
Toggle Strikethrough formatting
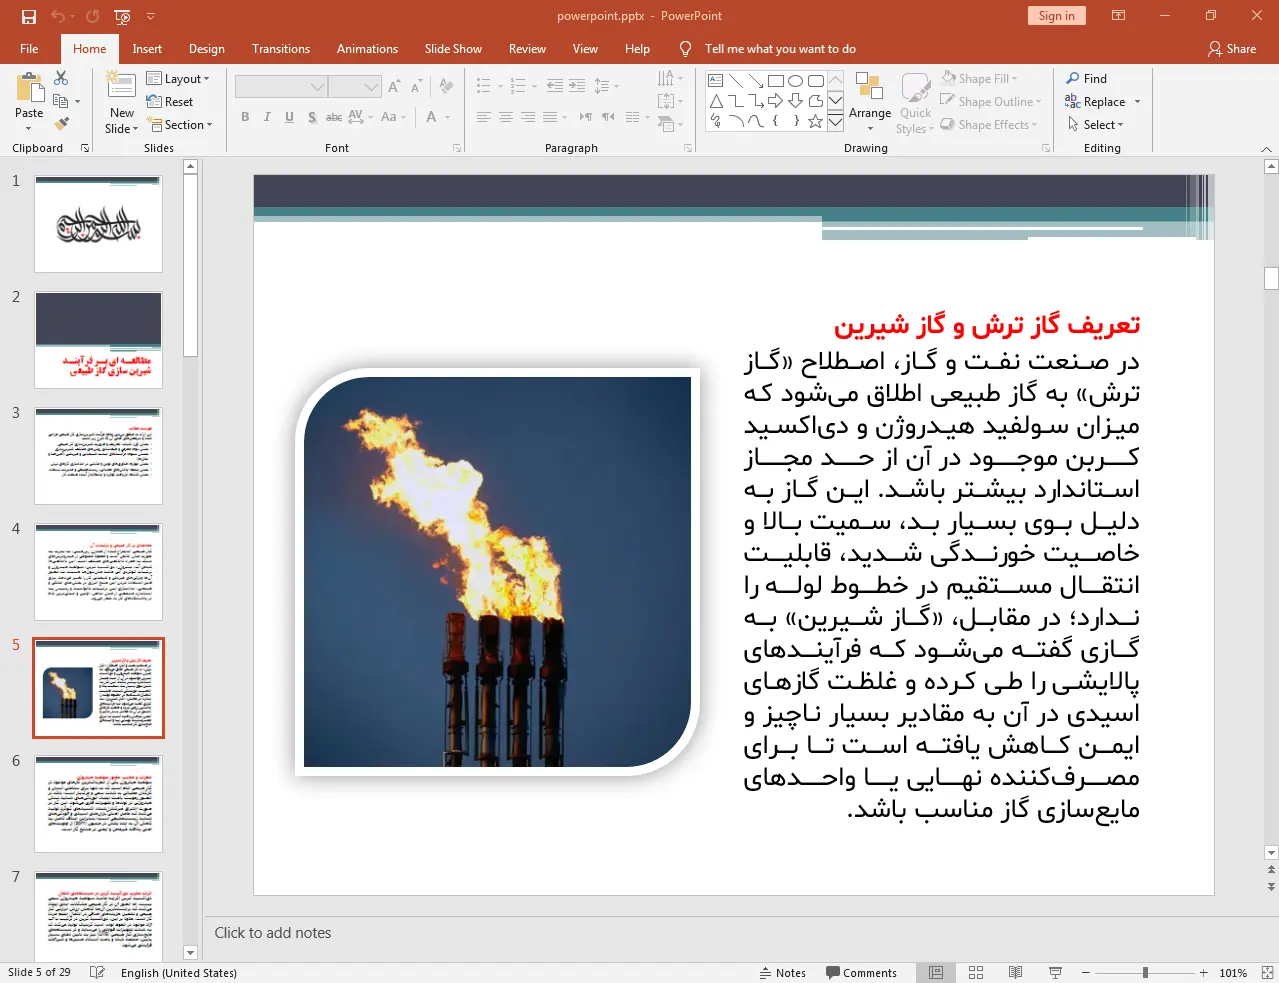pos(334,117)
